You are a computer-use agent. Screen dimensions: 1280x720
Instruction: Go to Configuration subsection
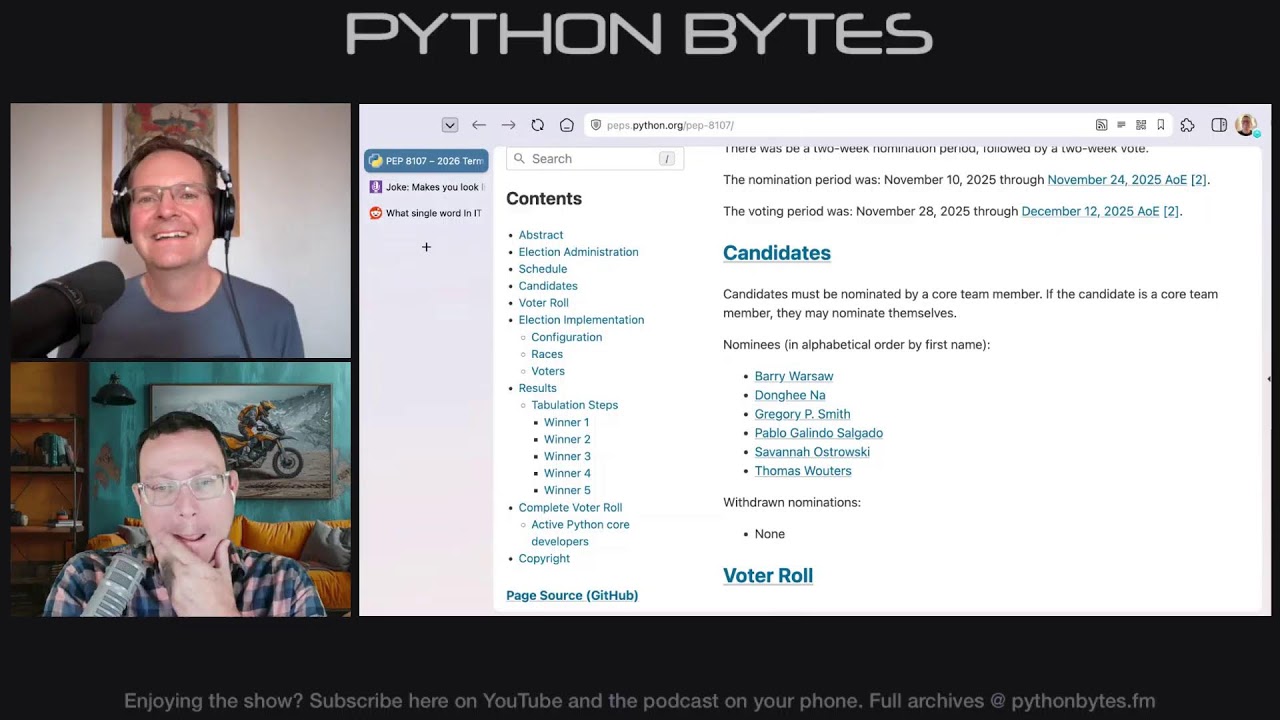(567, 337)
